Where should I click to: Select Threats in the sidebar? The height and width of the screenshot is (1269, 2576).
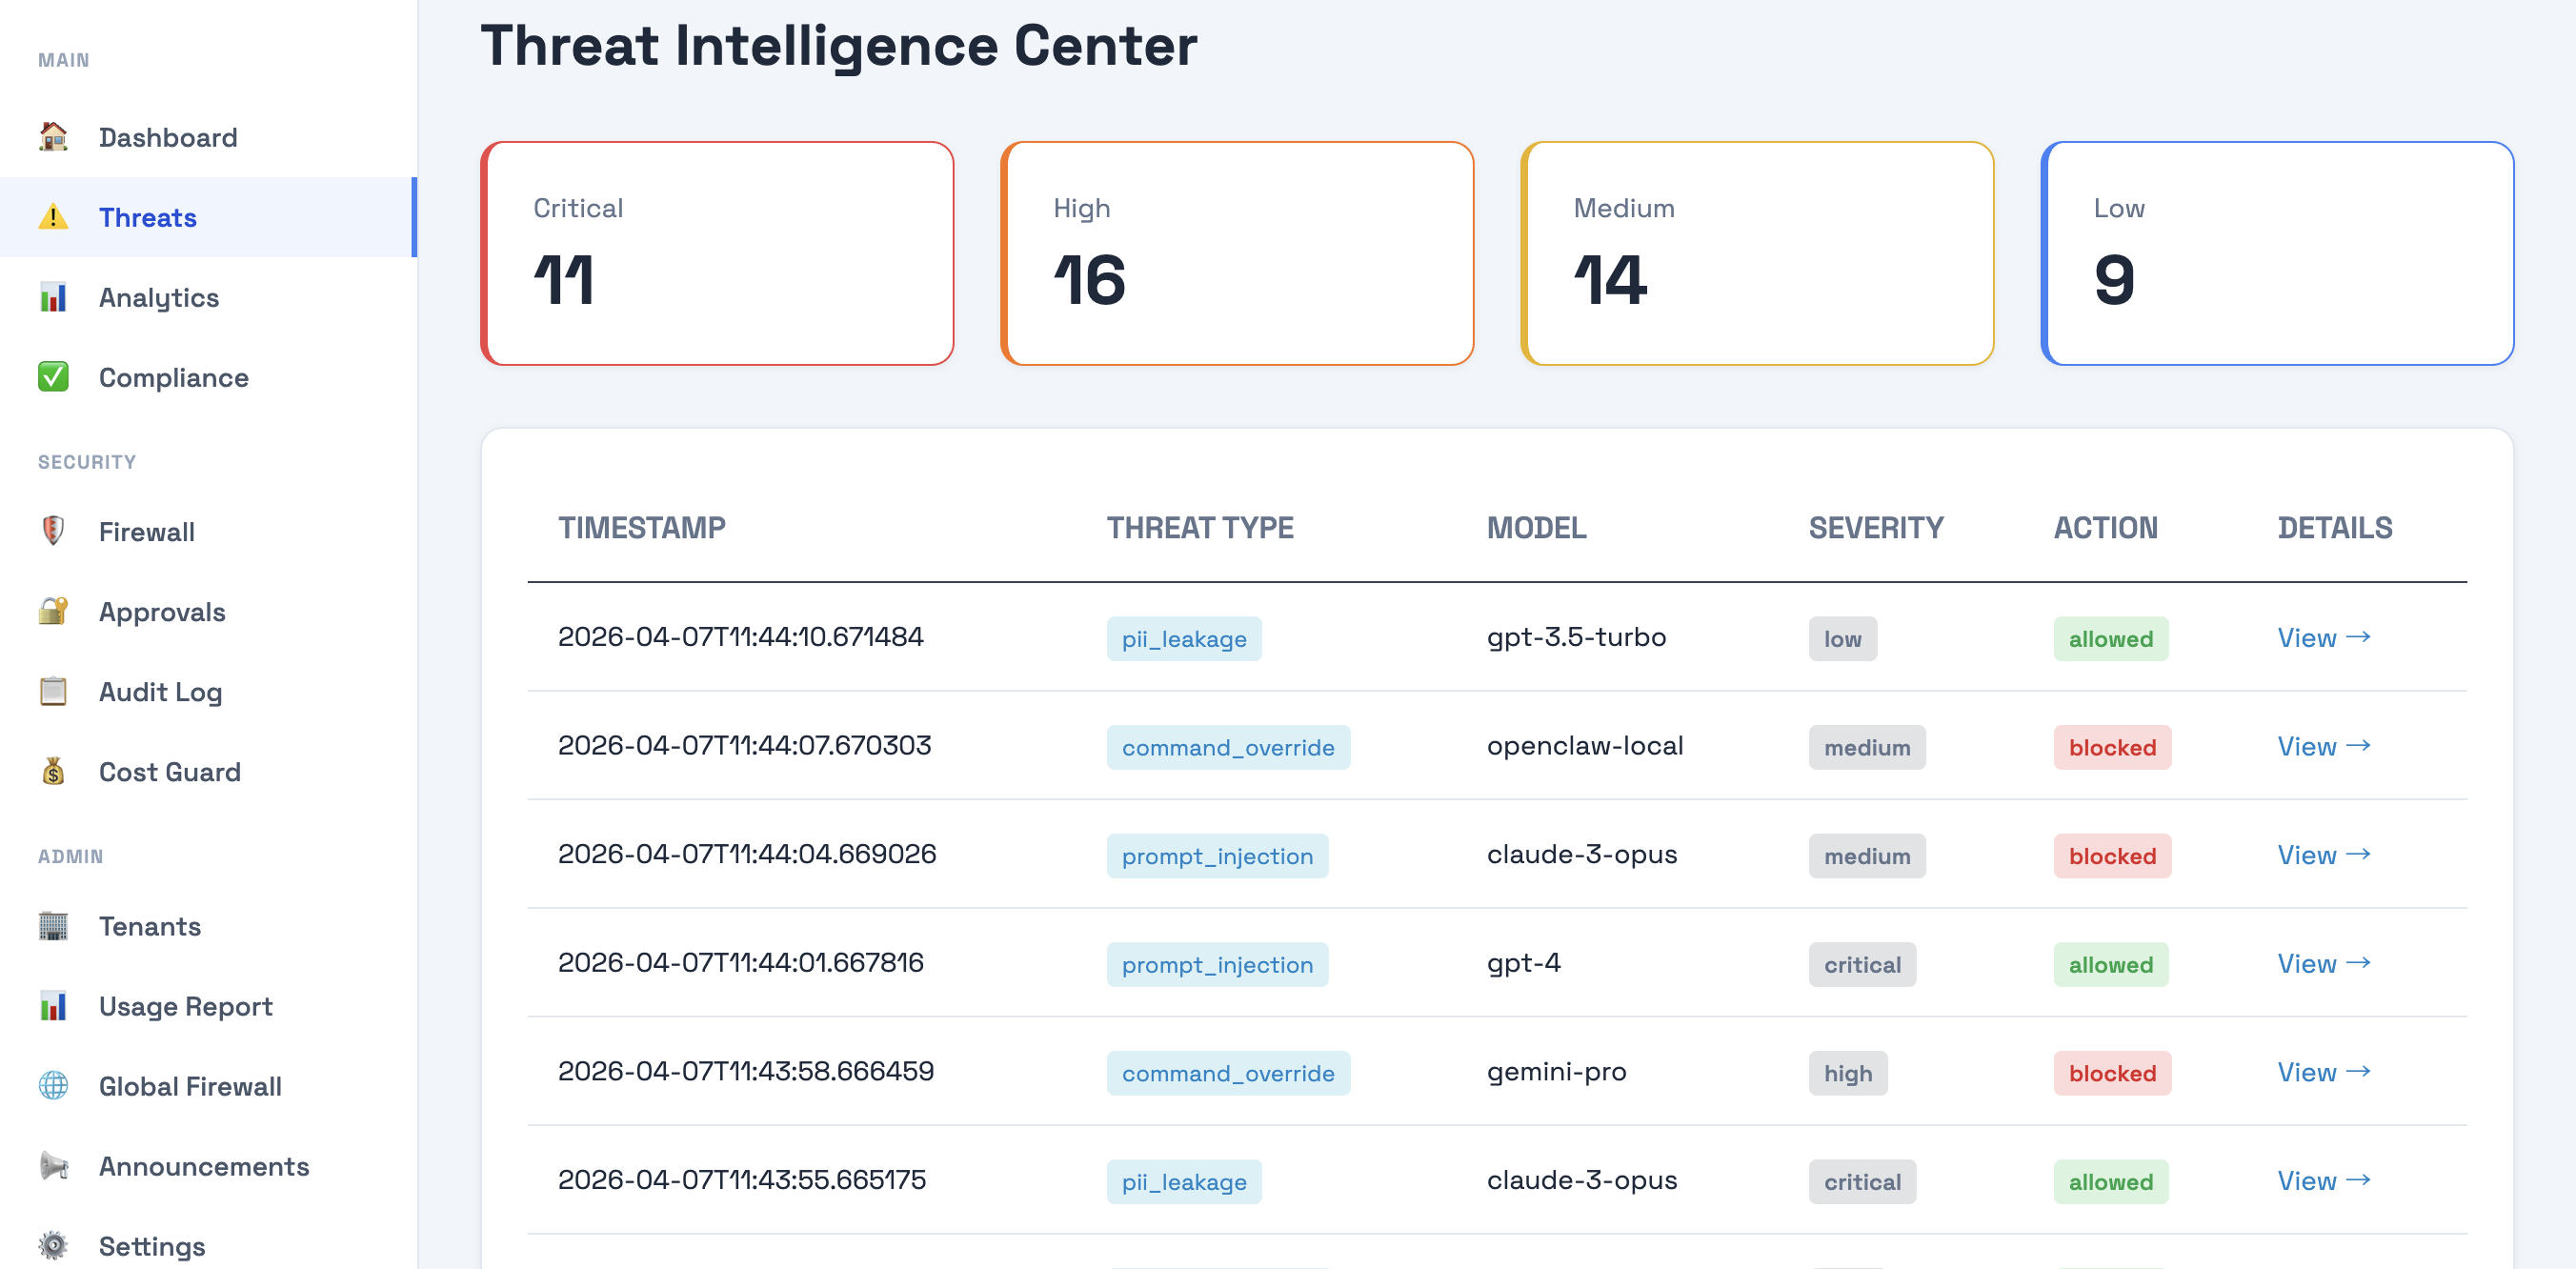(x=148, y=217)
